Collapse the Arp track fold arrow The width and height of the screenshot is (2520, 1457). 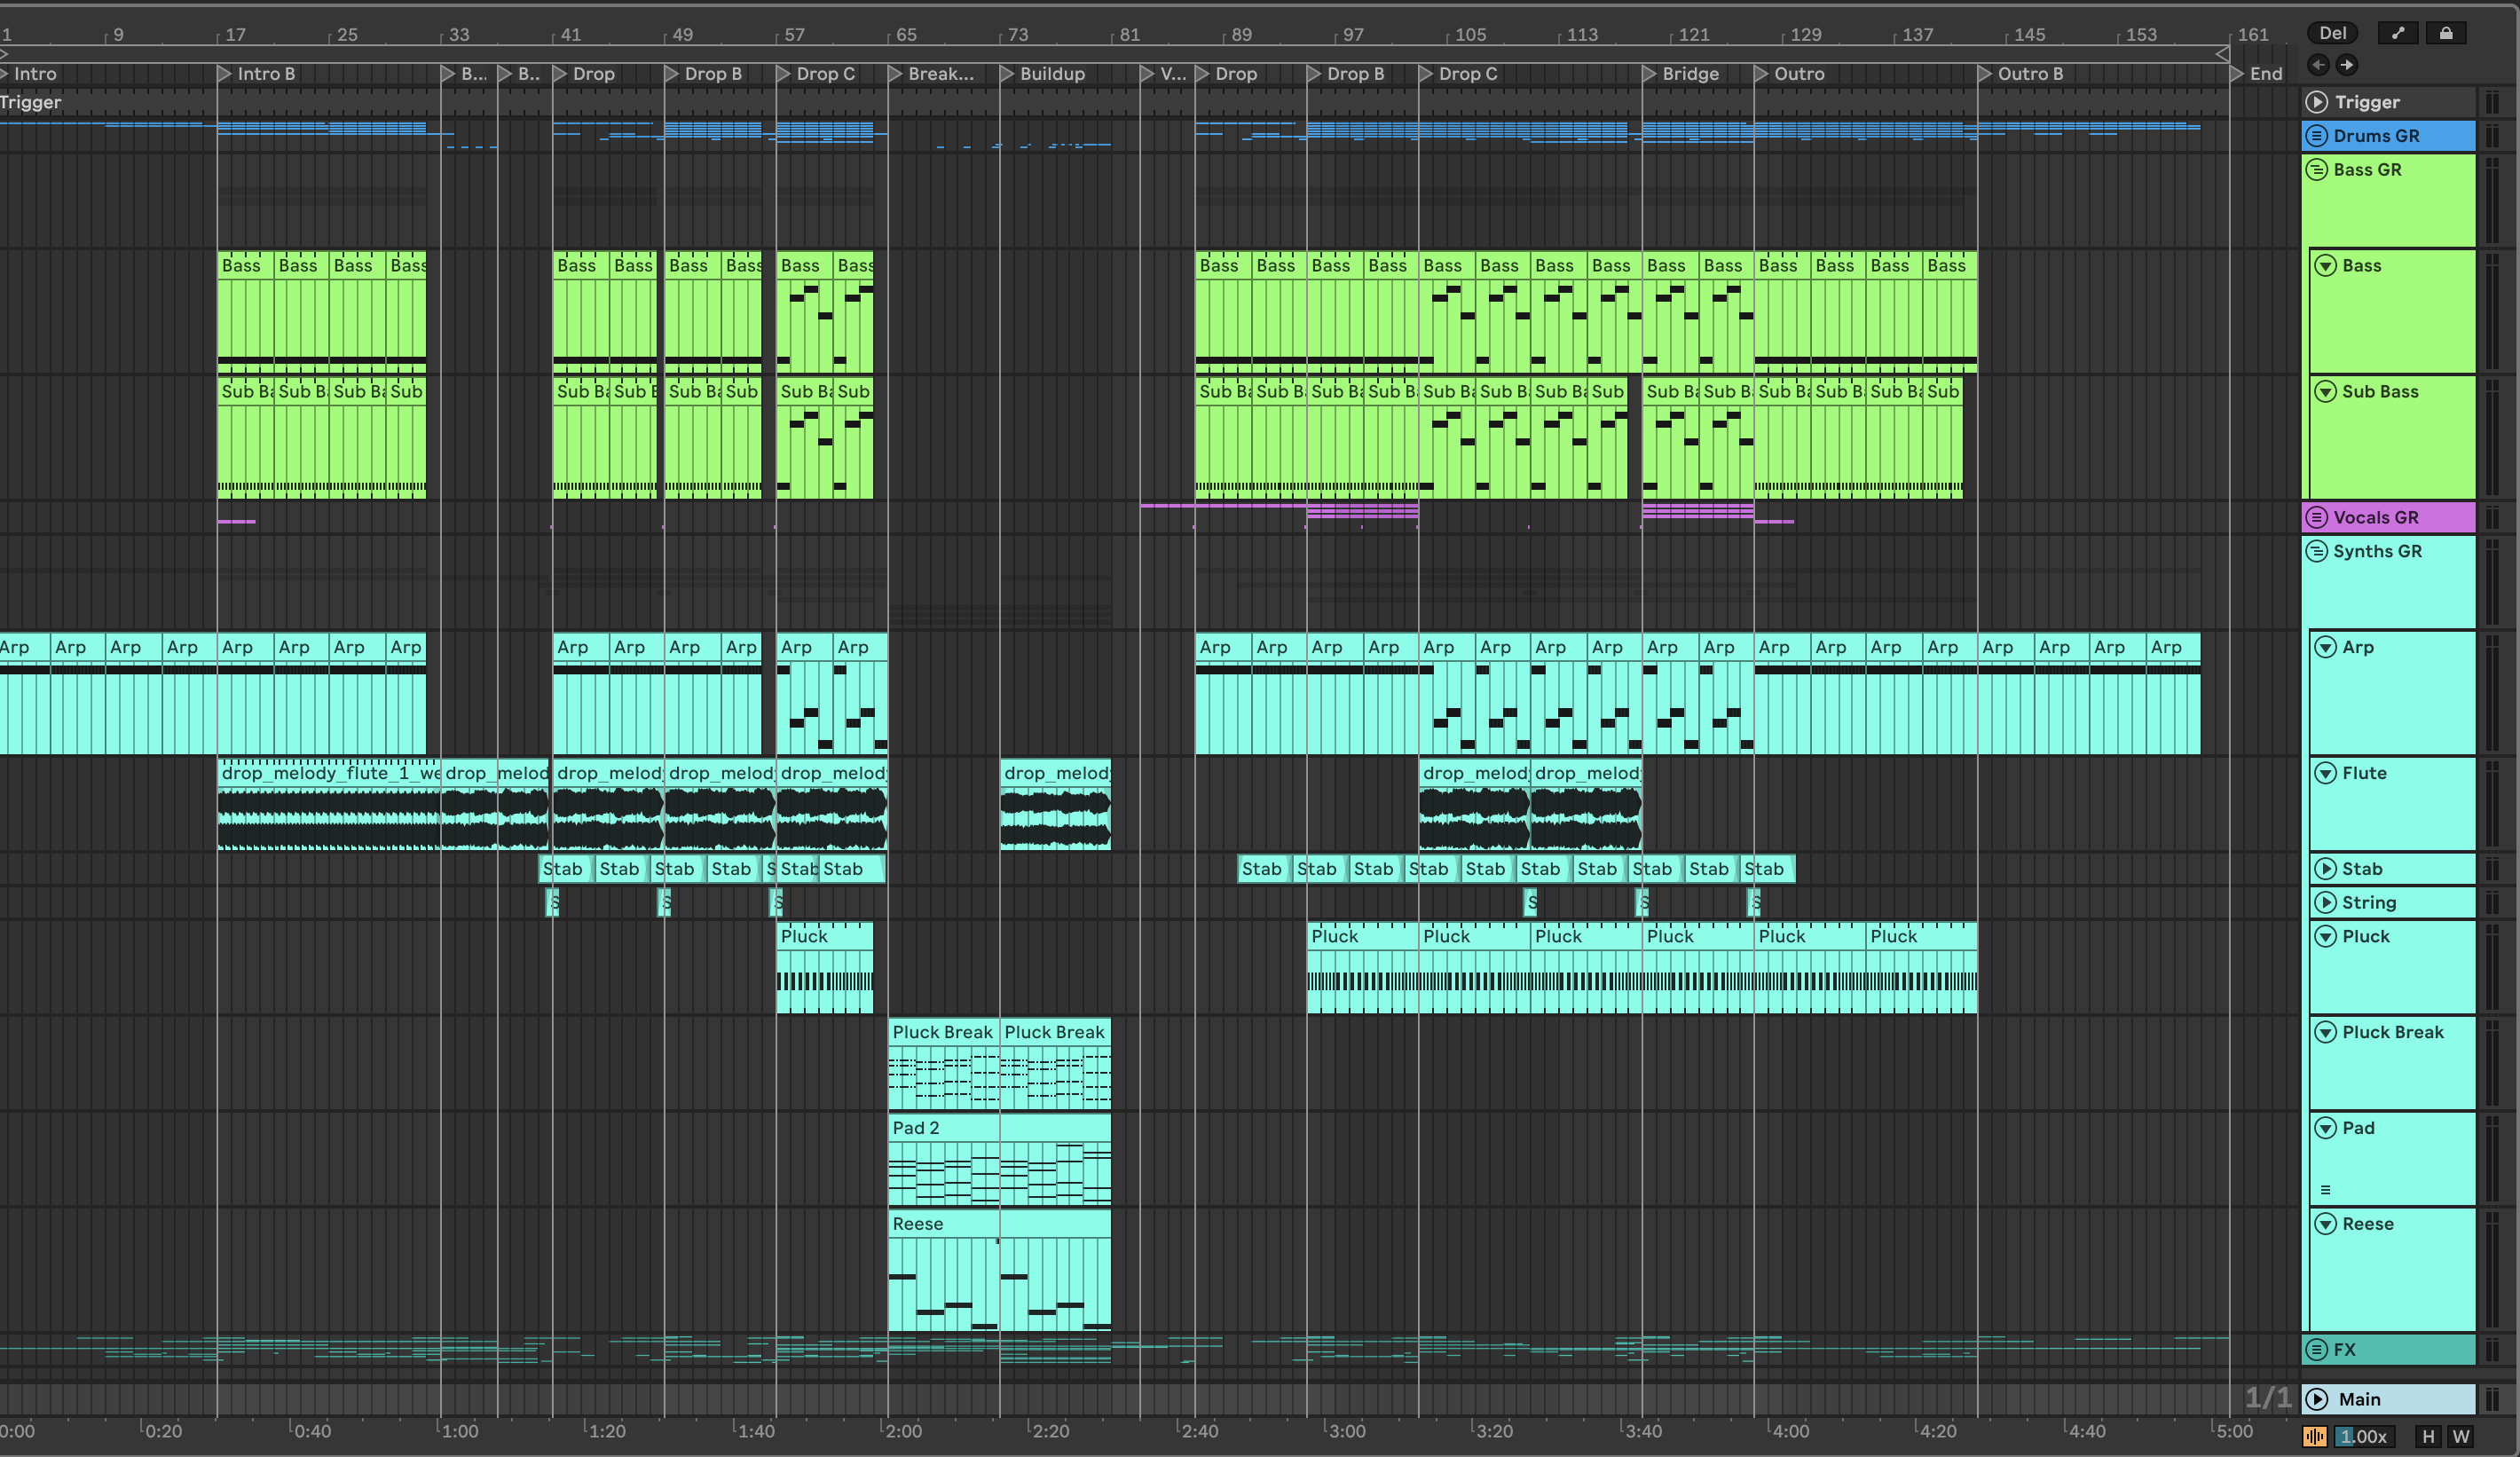[x=2326, y=648]
